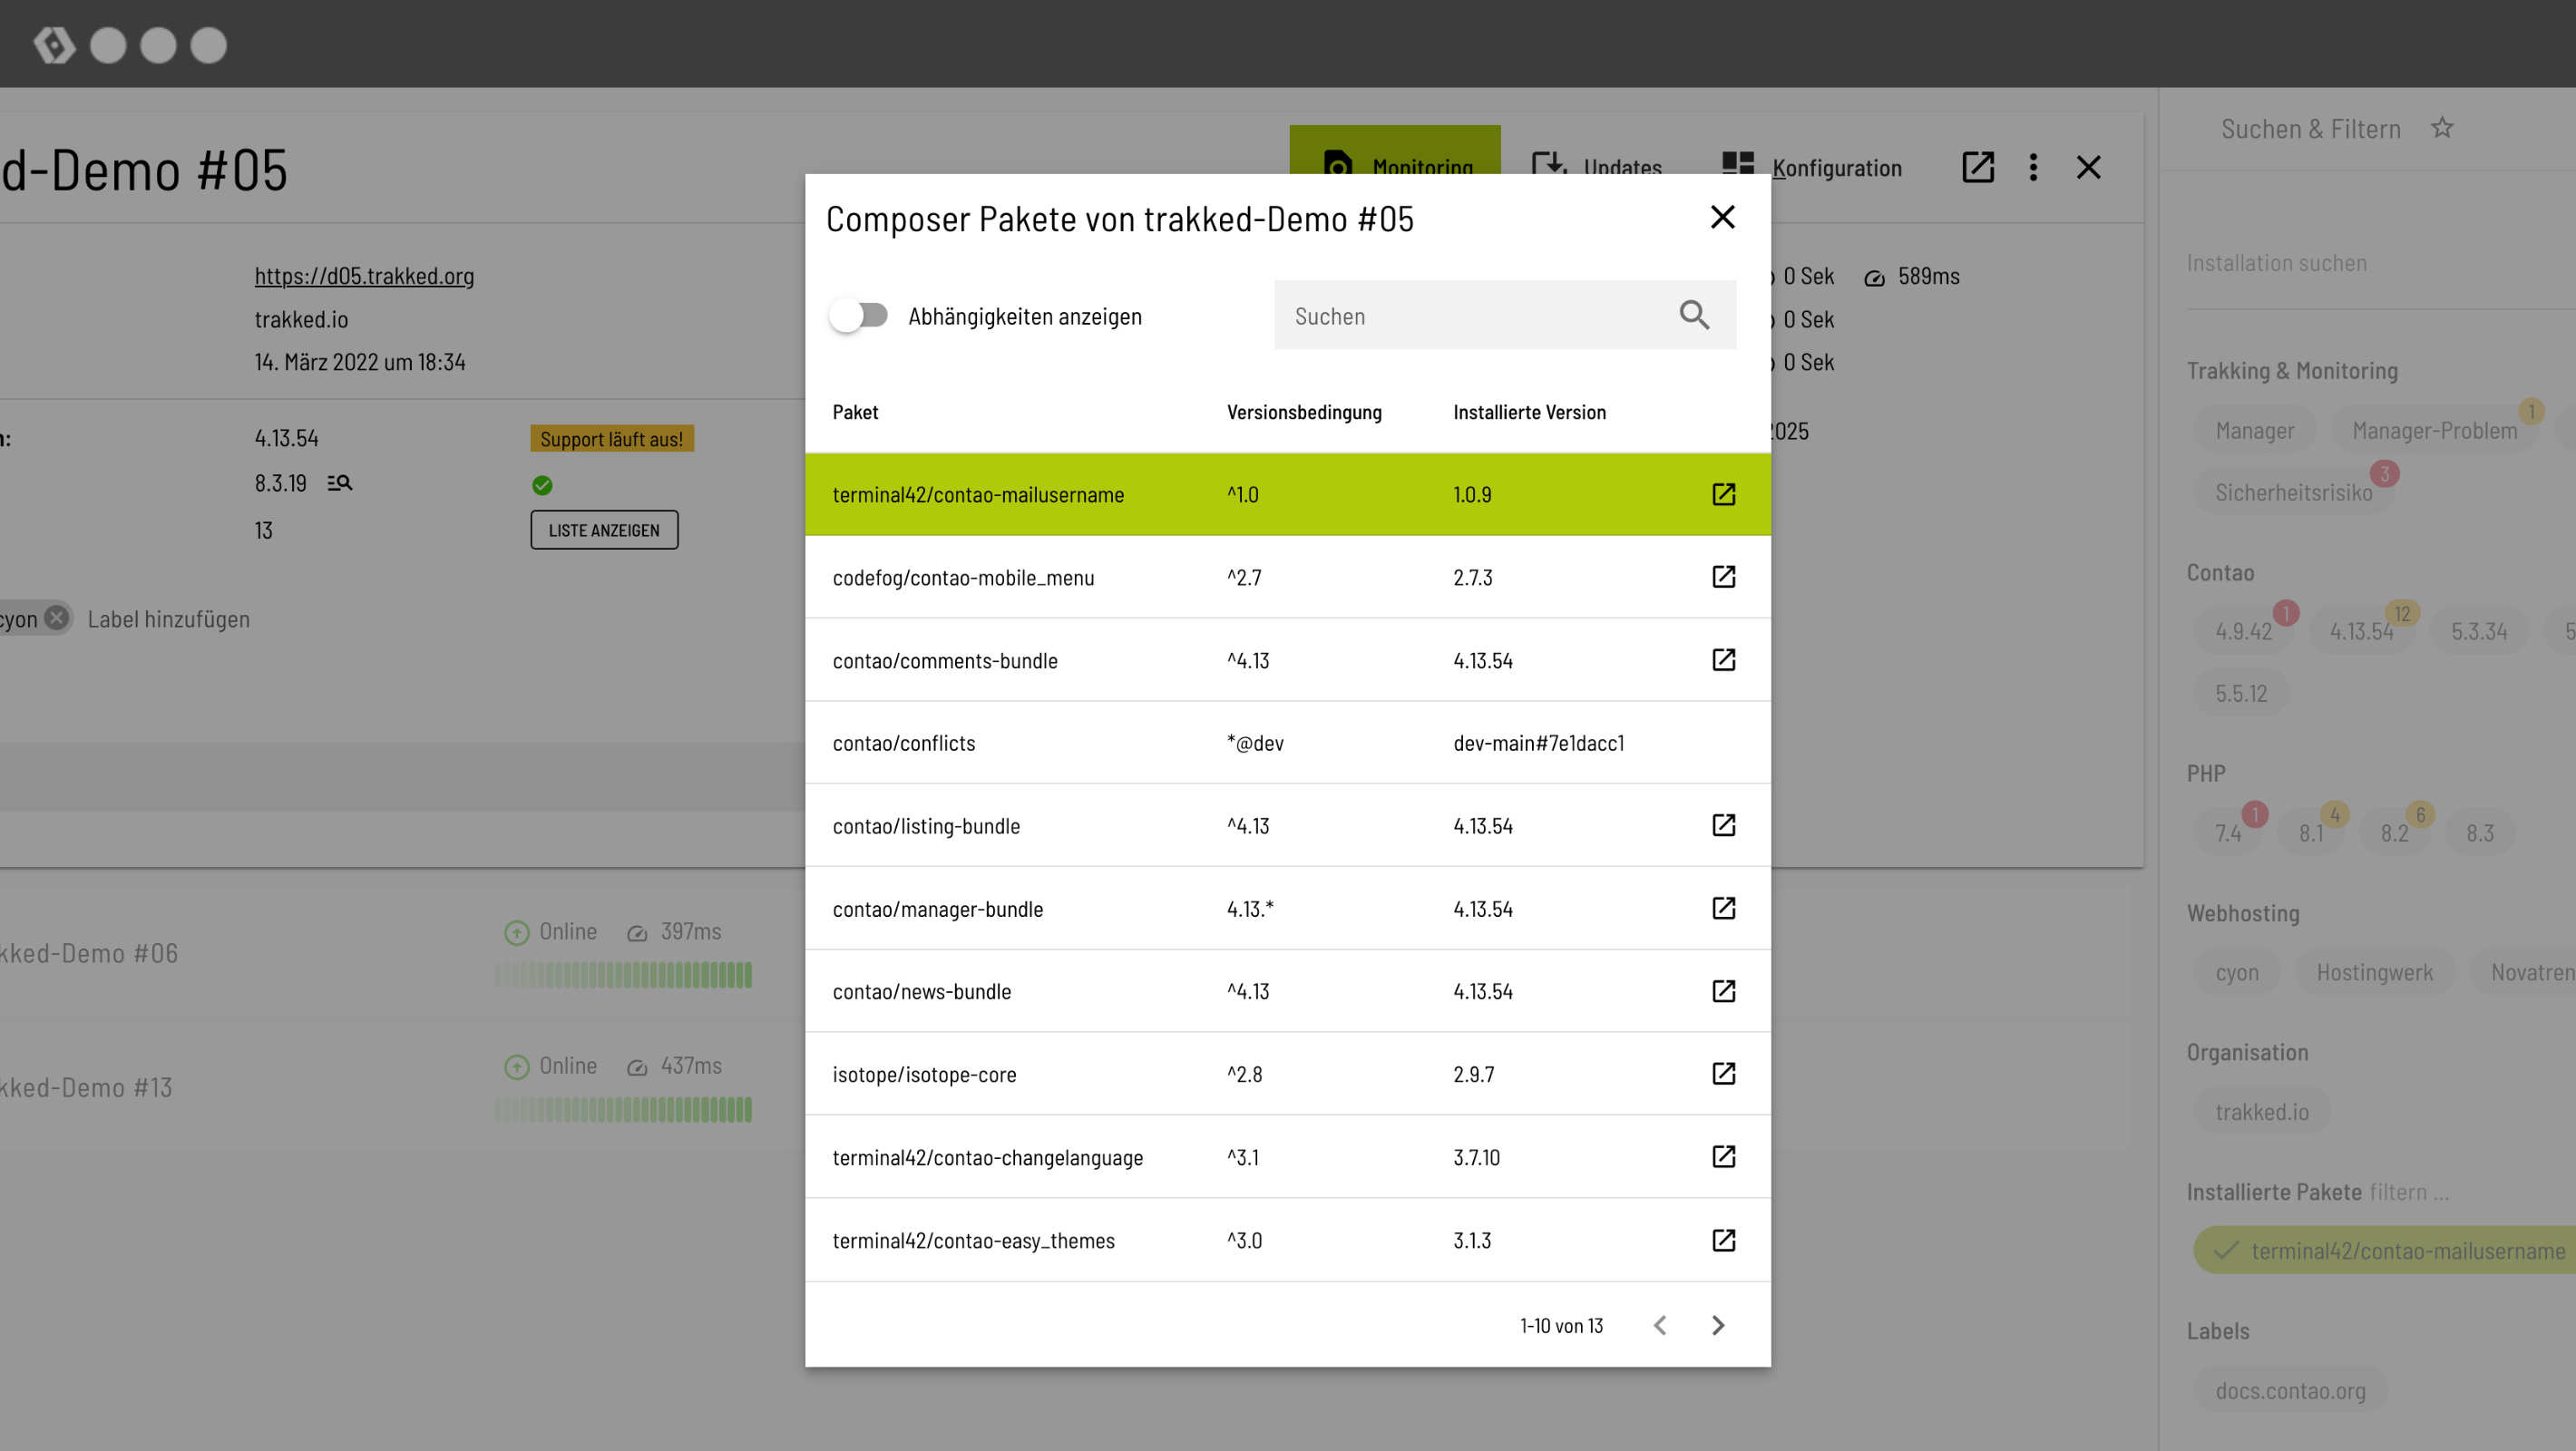Click search magnifier icon in package dialog

tap(1694, 315)
